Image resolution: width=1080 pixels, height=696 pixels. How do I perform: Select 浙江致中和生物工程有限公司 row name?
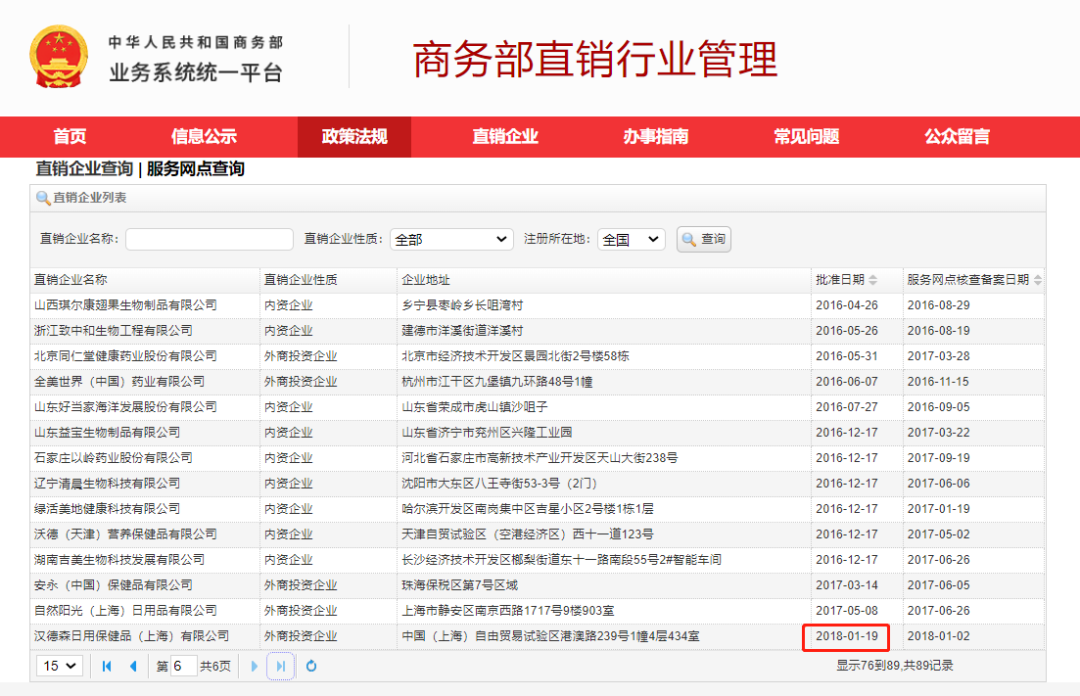pos(114,331)
